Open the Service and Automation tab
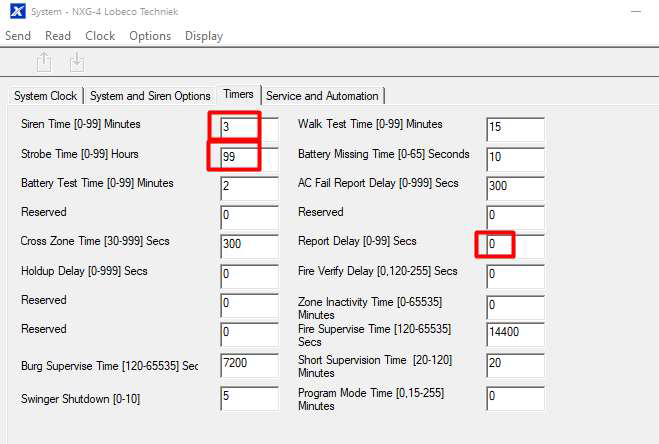 click(322, 96)
